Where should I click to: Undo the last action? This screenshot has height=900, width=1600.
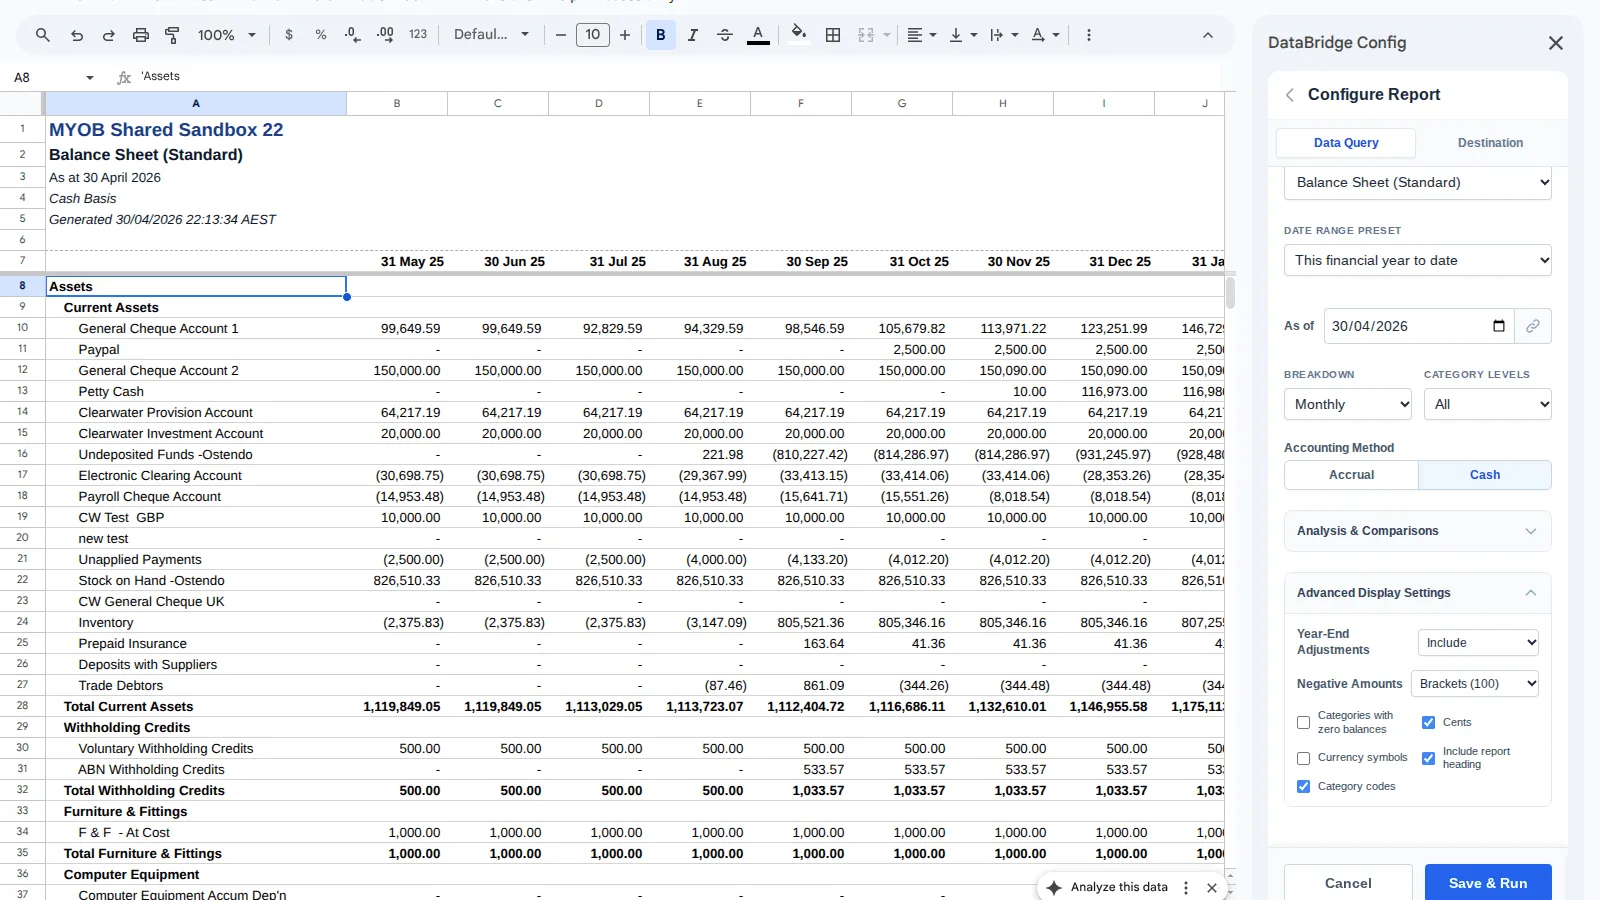tap(76, 35)
